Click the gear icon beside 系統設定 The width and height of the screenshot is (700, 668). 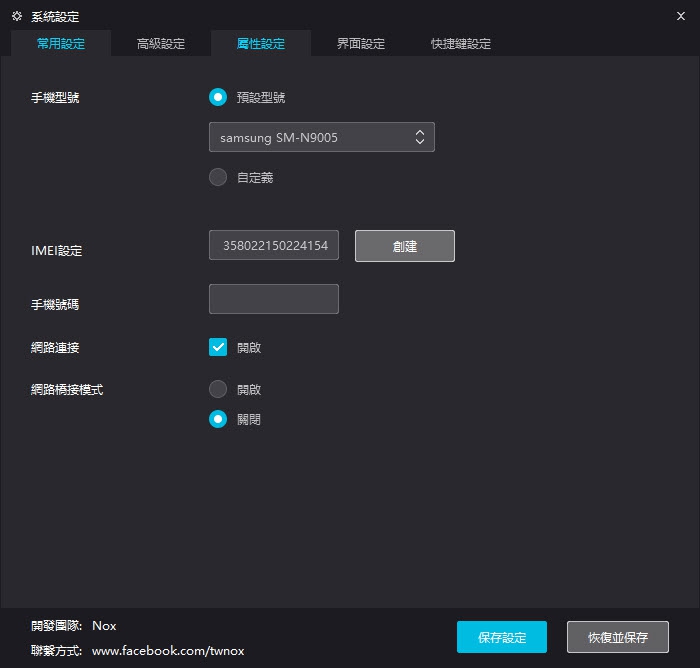(17, 17)
